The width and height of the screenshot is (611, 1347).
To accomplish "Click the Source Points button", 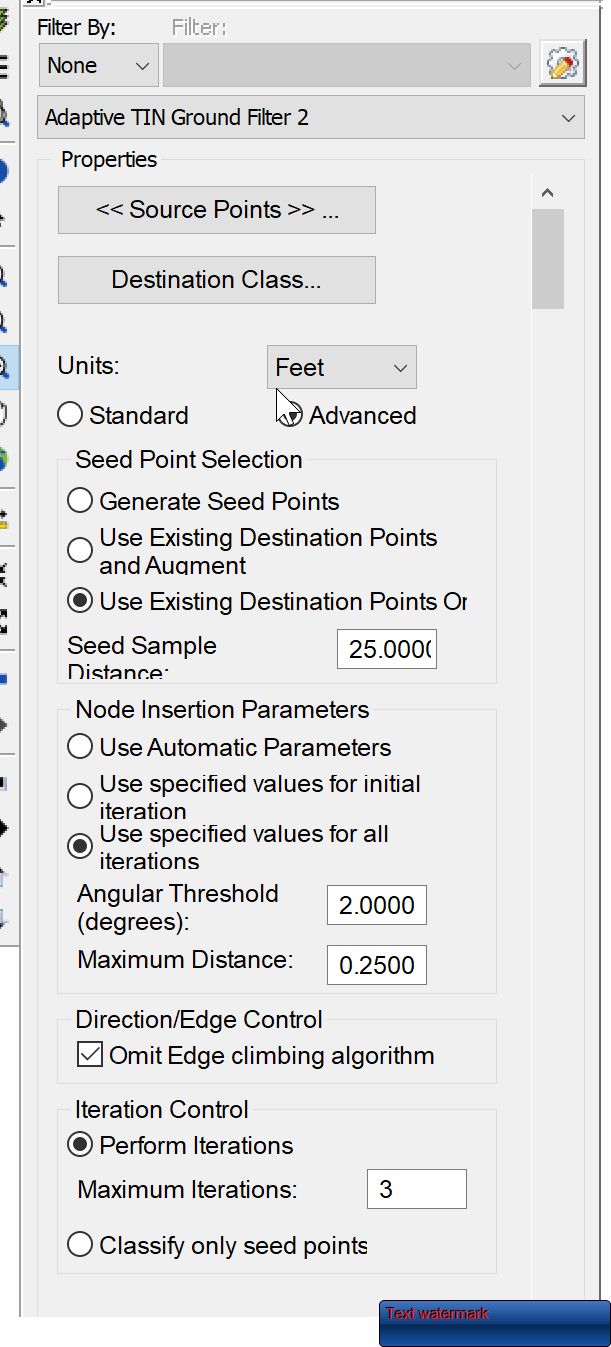I will point(216,210).
